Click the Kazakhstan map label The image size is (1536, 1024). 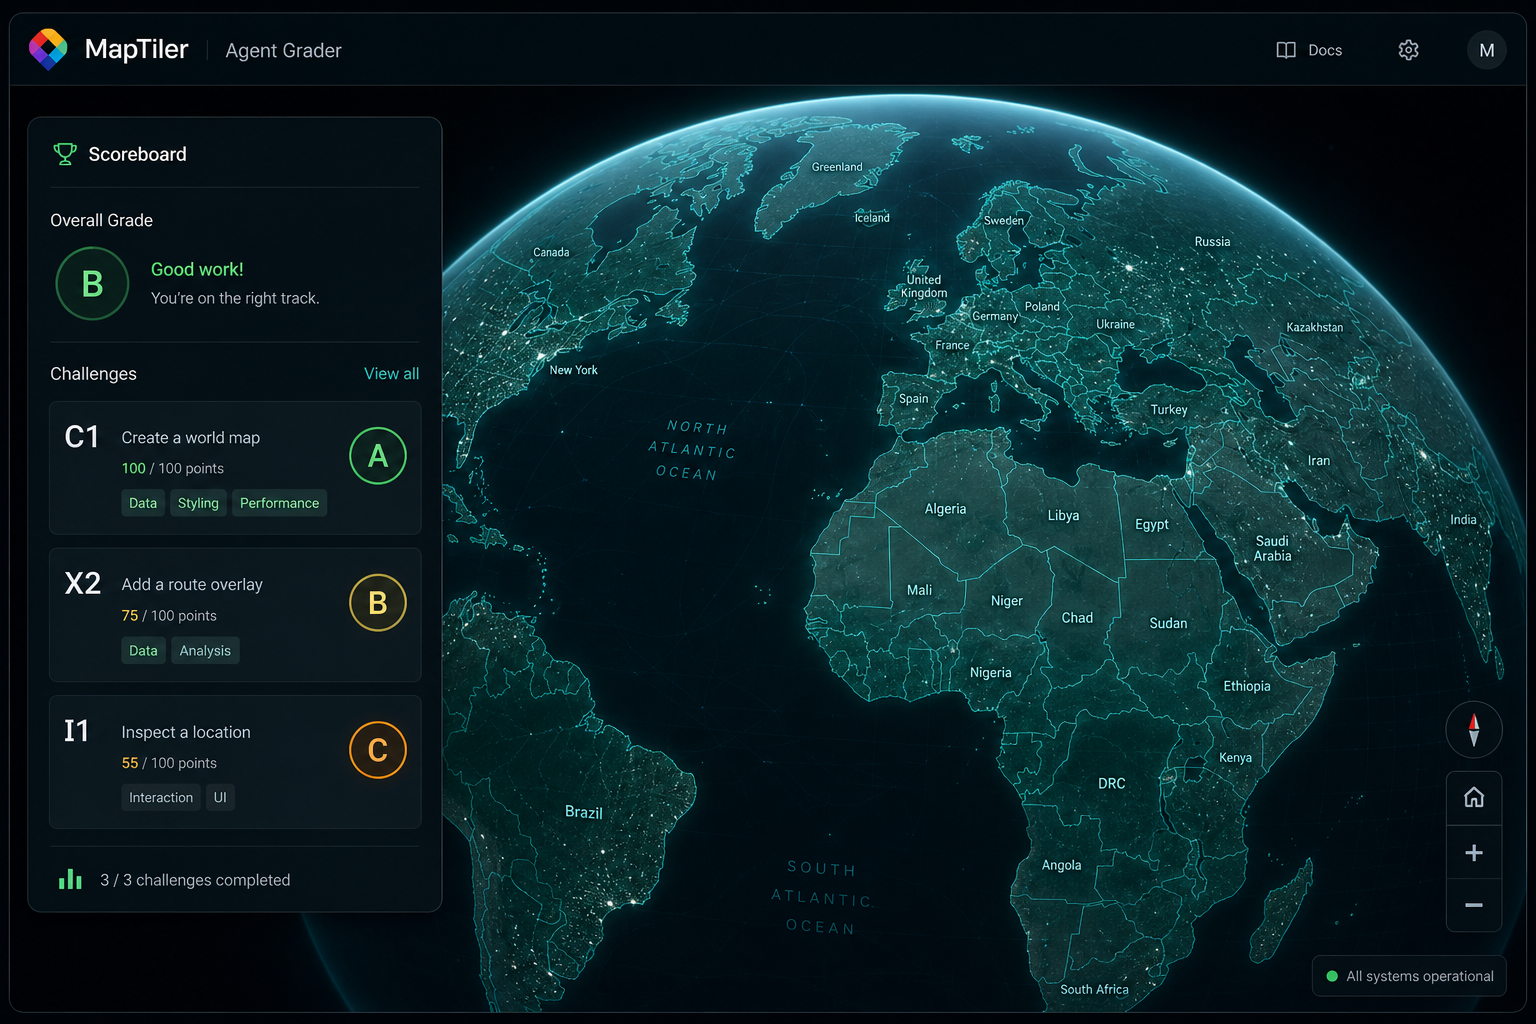coord(1314,327)
